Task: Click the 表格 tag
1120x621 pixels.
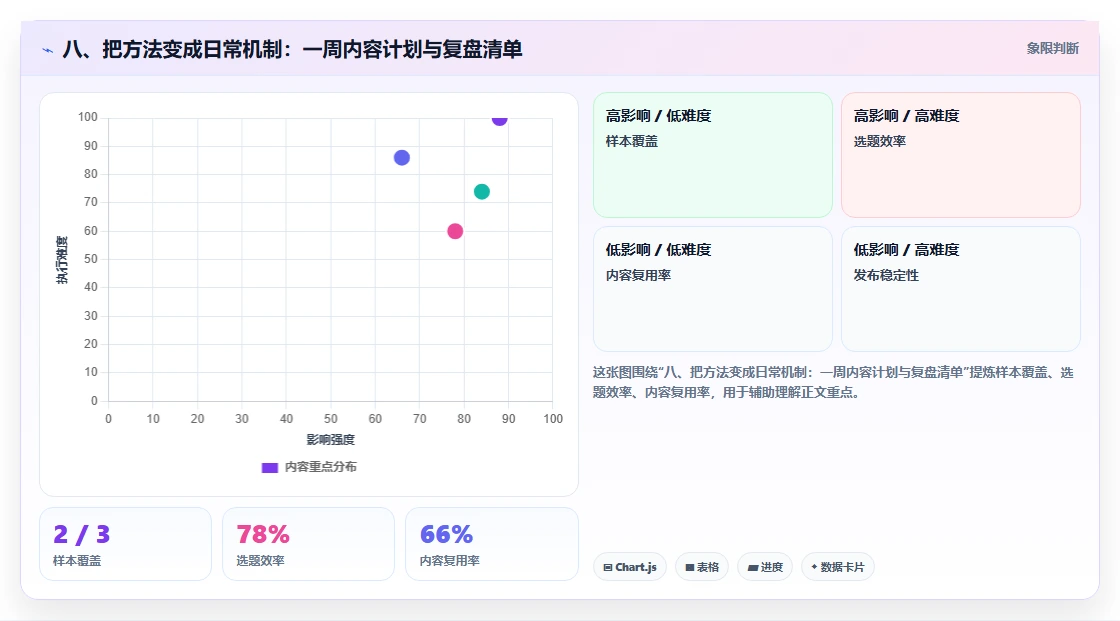Action: 701,567
